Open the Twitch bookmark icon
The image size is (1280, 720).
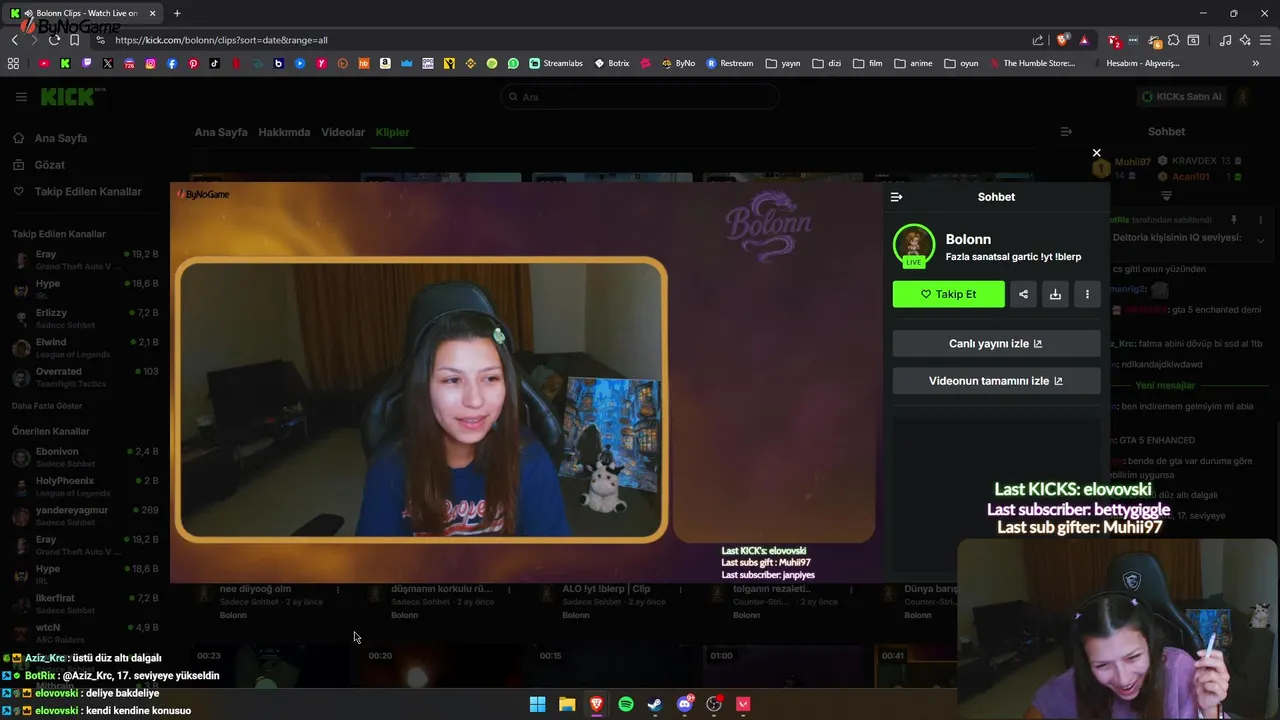[x=87, y=63]
